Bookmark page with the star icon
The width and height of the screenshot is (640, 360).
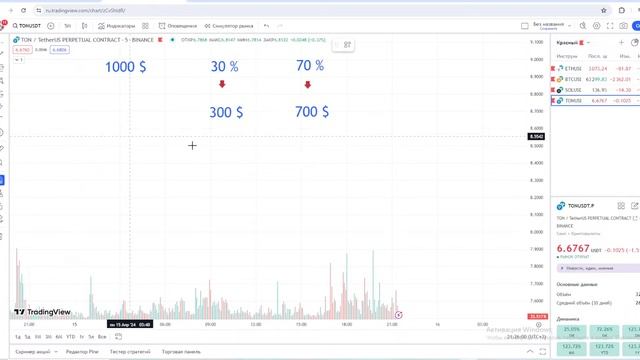pos(604,10)
